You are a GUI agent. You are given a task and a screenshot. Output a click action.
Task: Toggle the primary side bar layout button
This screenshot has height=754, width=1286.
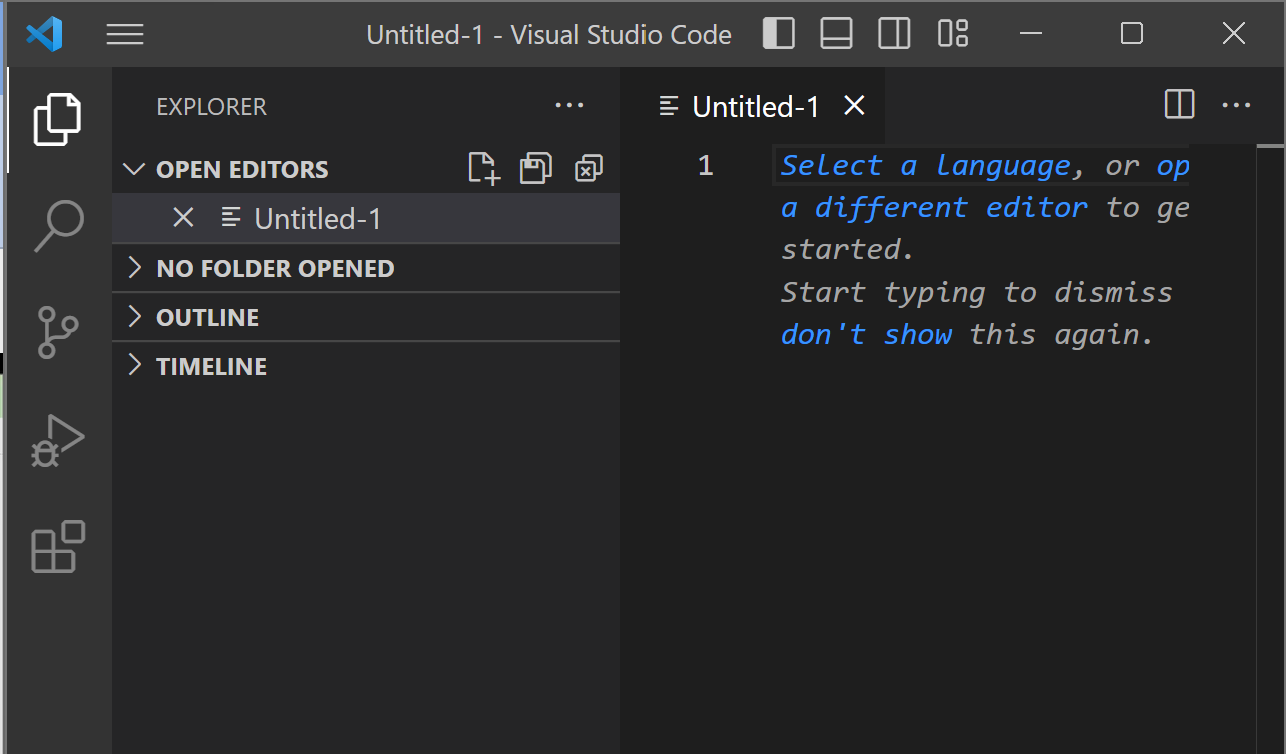[x=778, y=34]
